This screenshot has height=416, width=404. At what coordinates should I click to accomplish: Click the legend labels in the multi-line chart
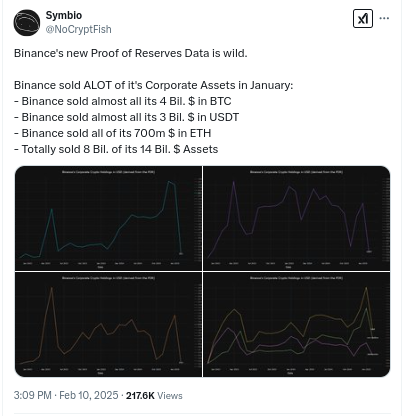pos(372,341)
